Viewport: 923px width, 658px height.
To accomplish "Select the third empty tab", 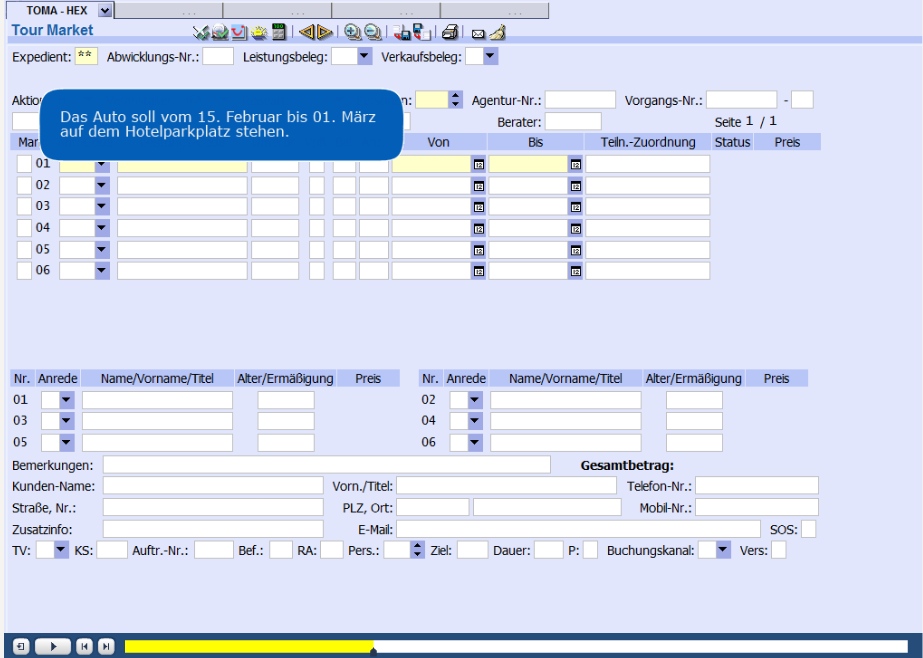I will (x=277, y=11).
